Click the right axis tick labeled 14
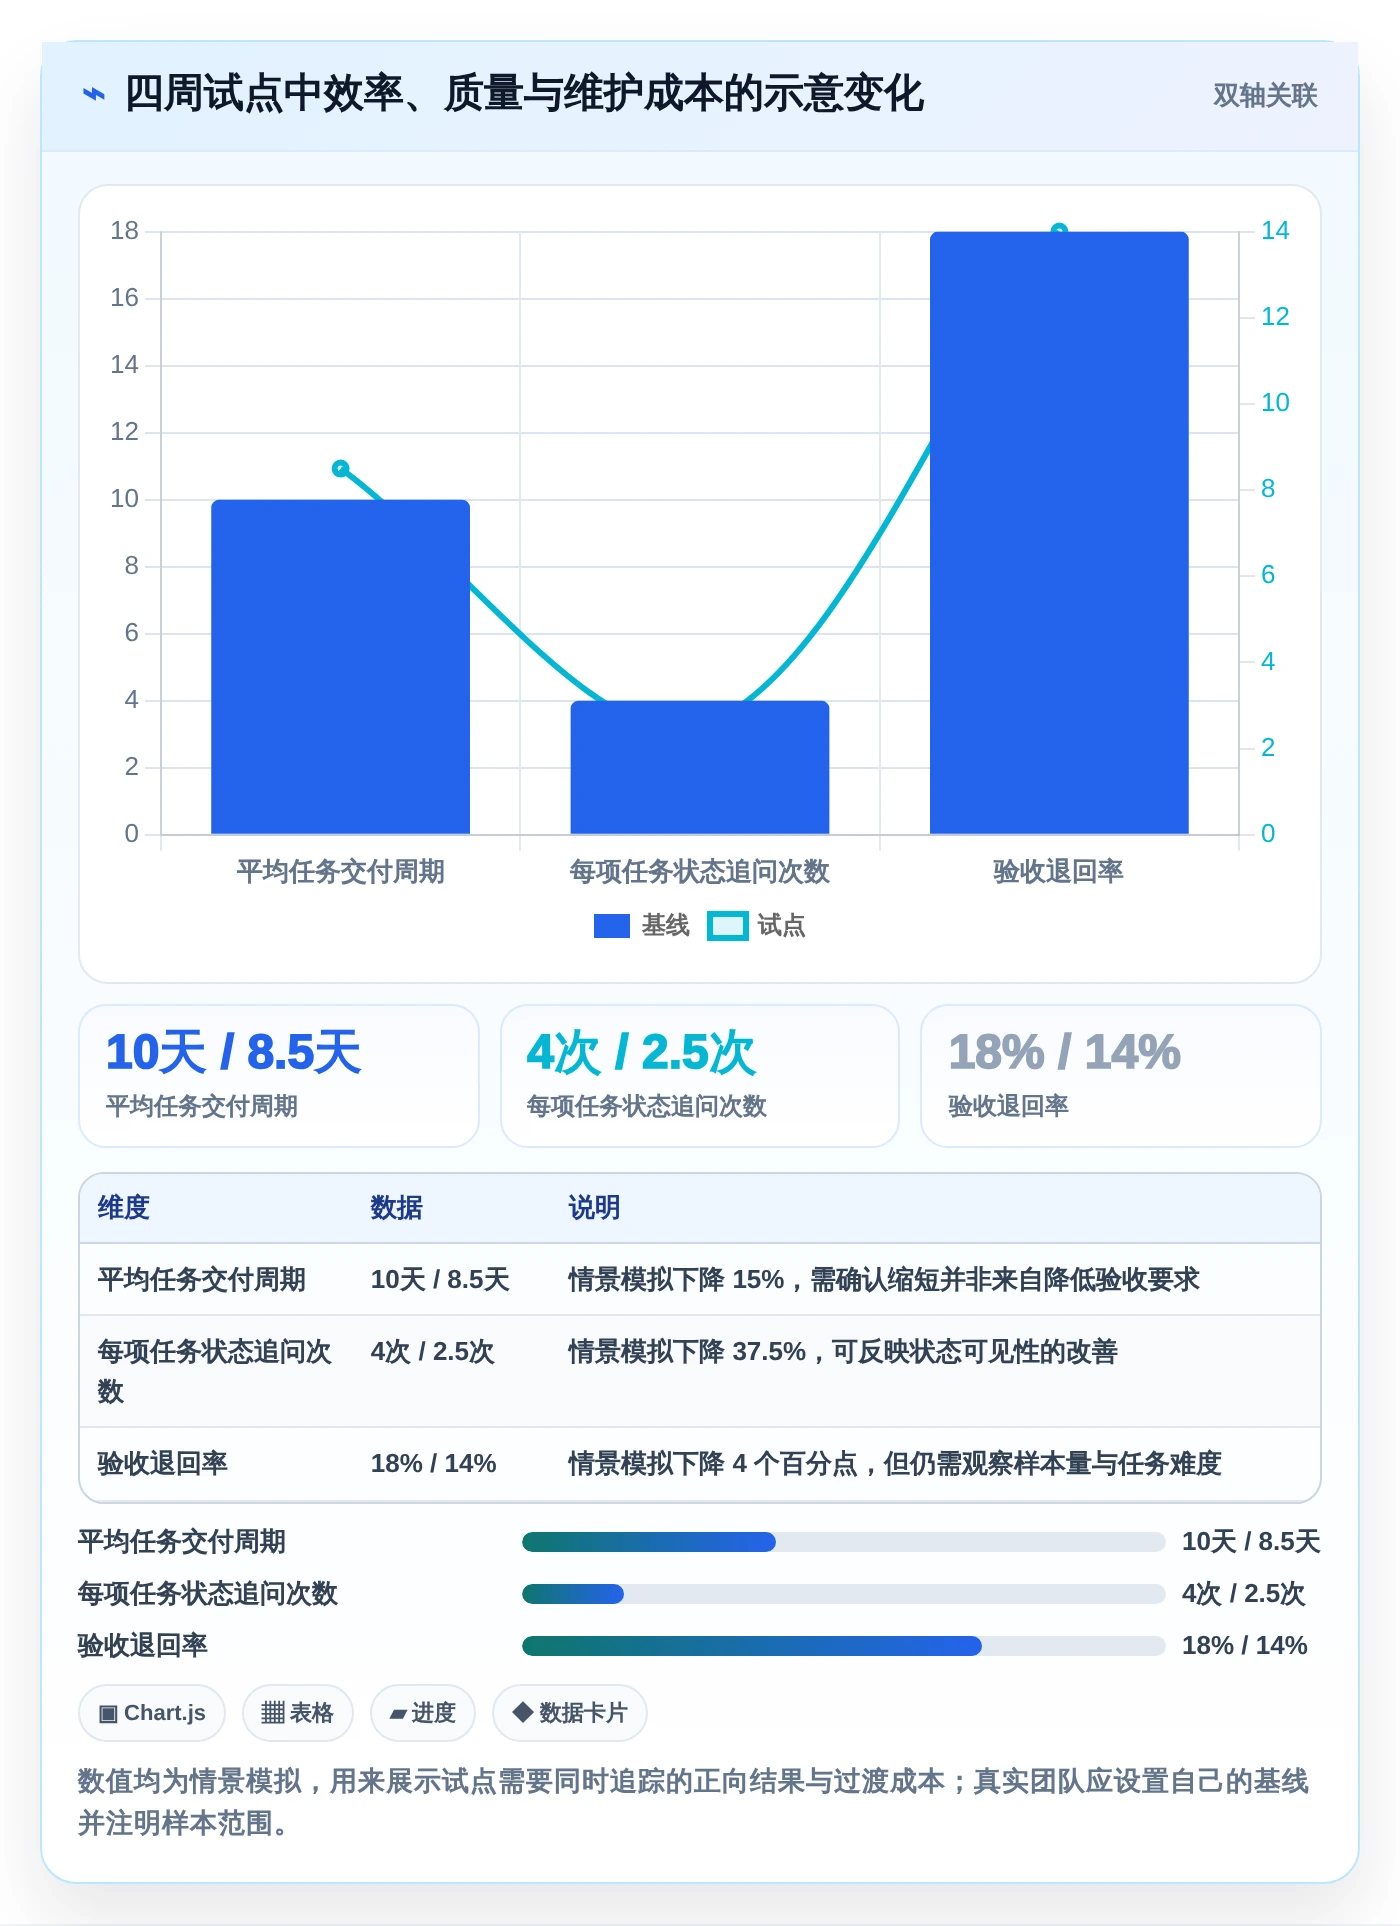Viewport: 1400px width, 1926px height. click(x=1275, y=231)
